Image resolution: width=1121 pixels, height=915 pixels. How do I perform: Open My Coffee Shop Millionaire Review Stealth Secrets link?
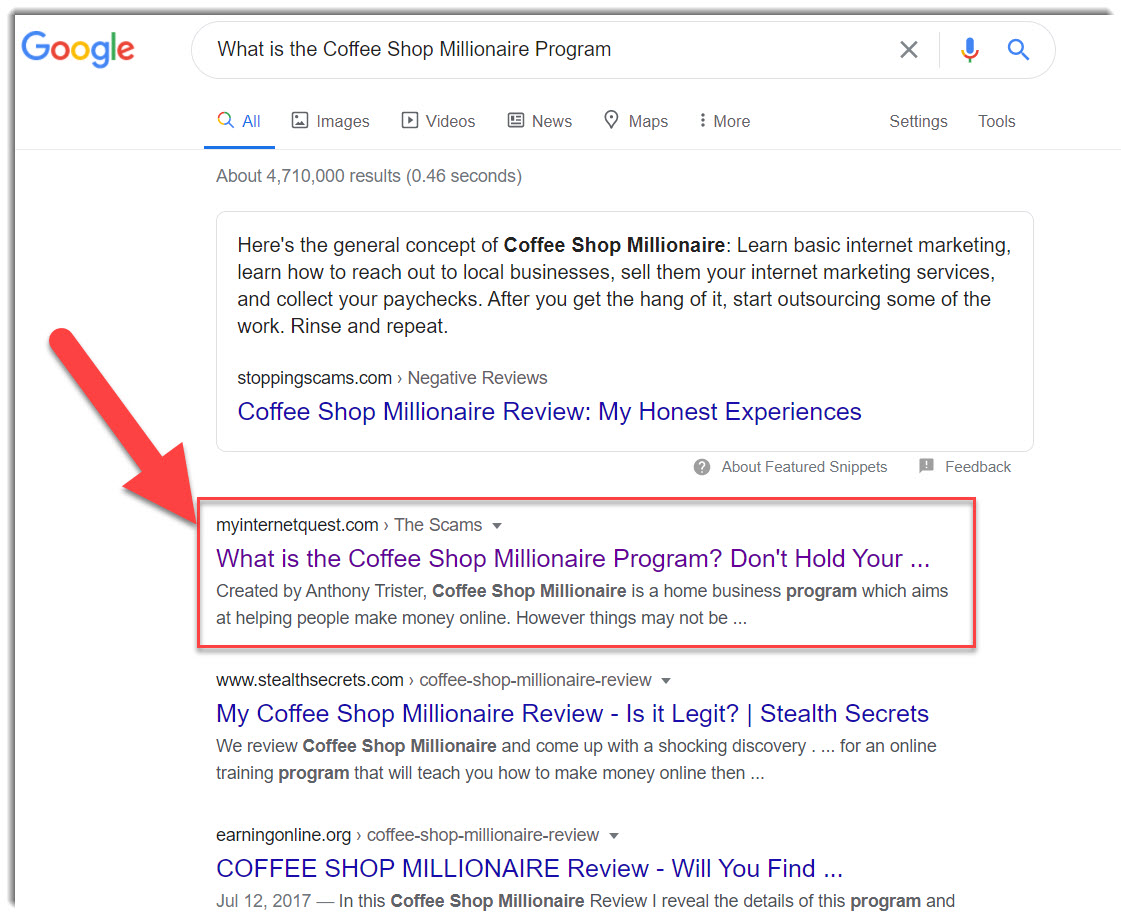click(572, 713)
